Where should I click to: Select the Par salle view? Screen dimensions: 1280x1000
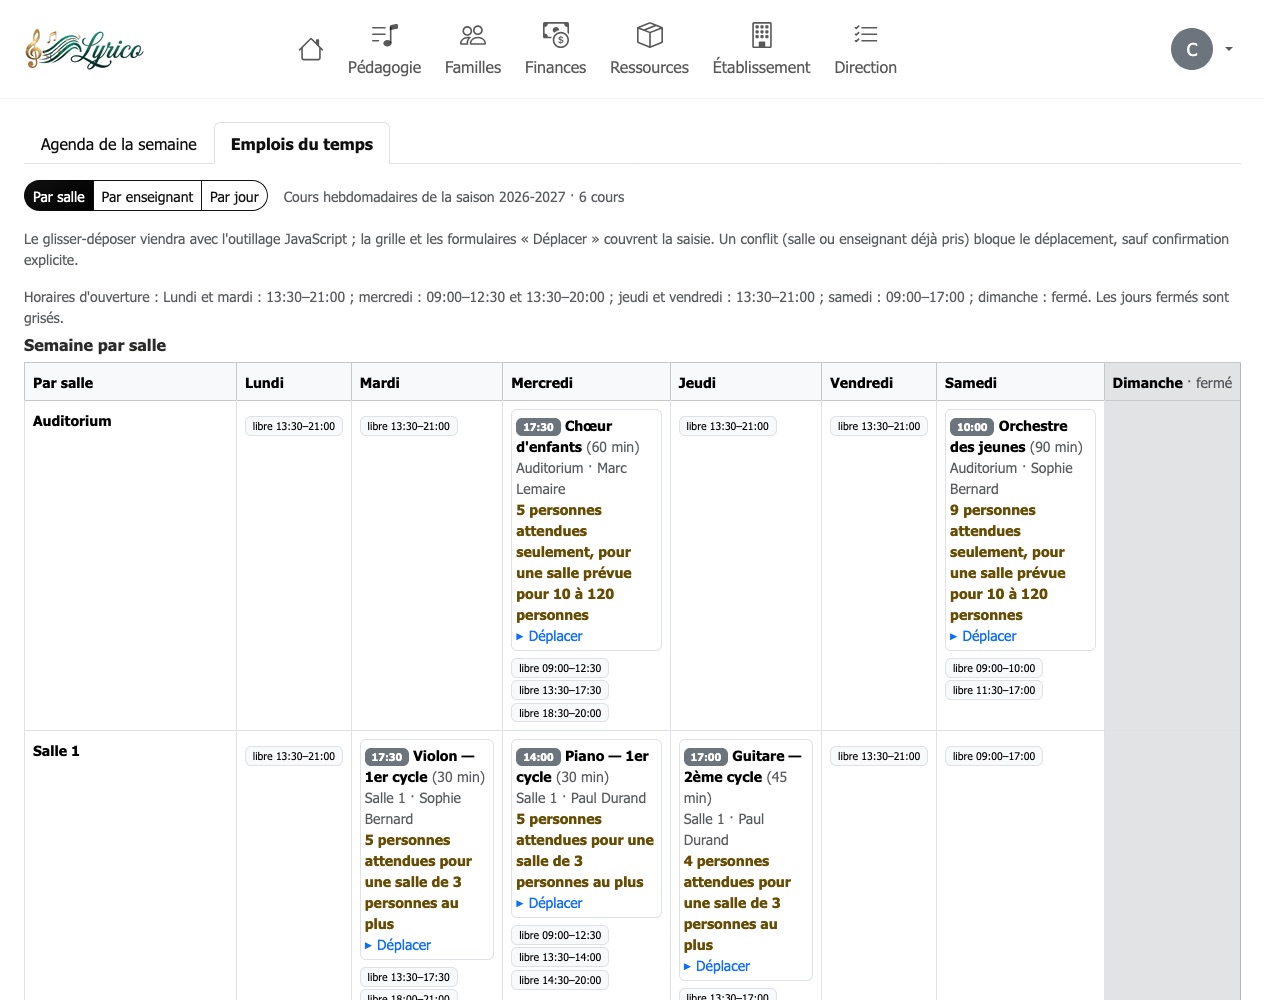59,196
